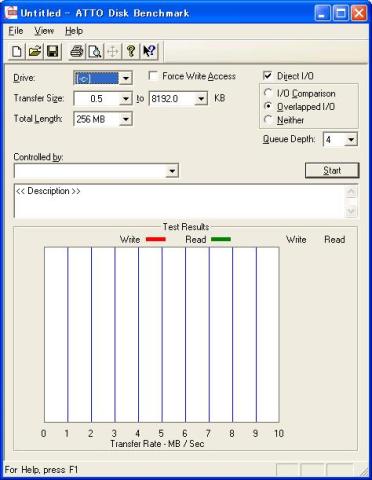Close the ATTO Disk Benchmark window
The height and width of the screenshot is (480, 372).
(x=359, y=13)
